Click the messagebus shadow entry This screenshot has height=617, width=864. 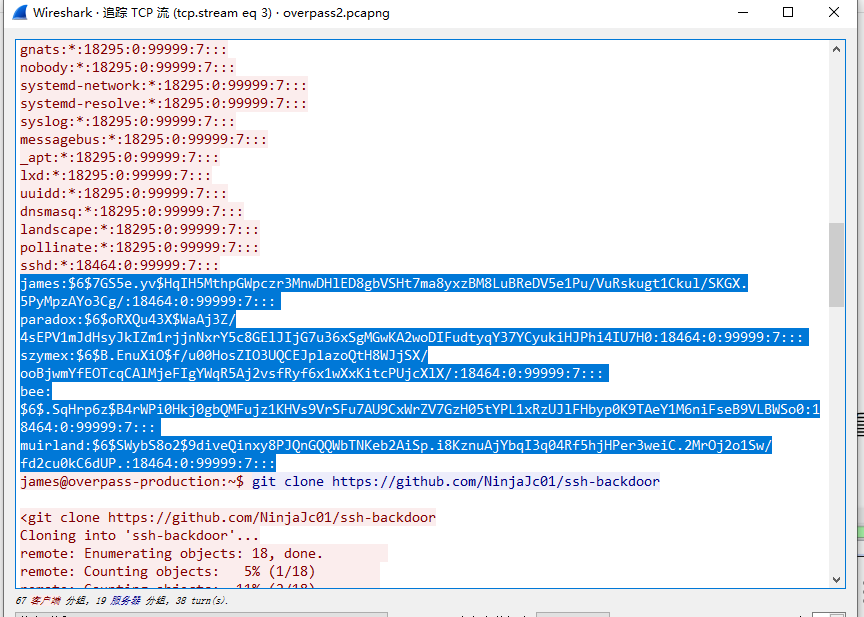tap(143, 140)
